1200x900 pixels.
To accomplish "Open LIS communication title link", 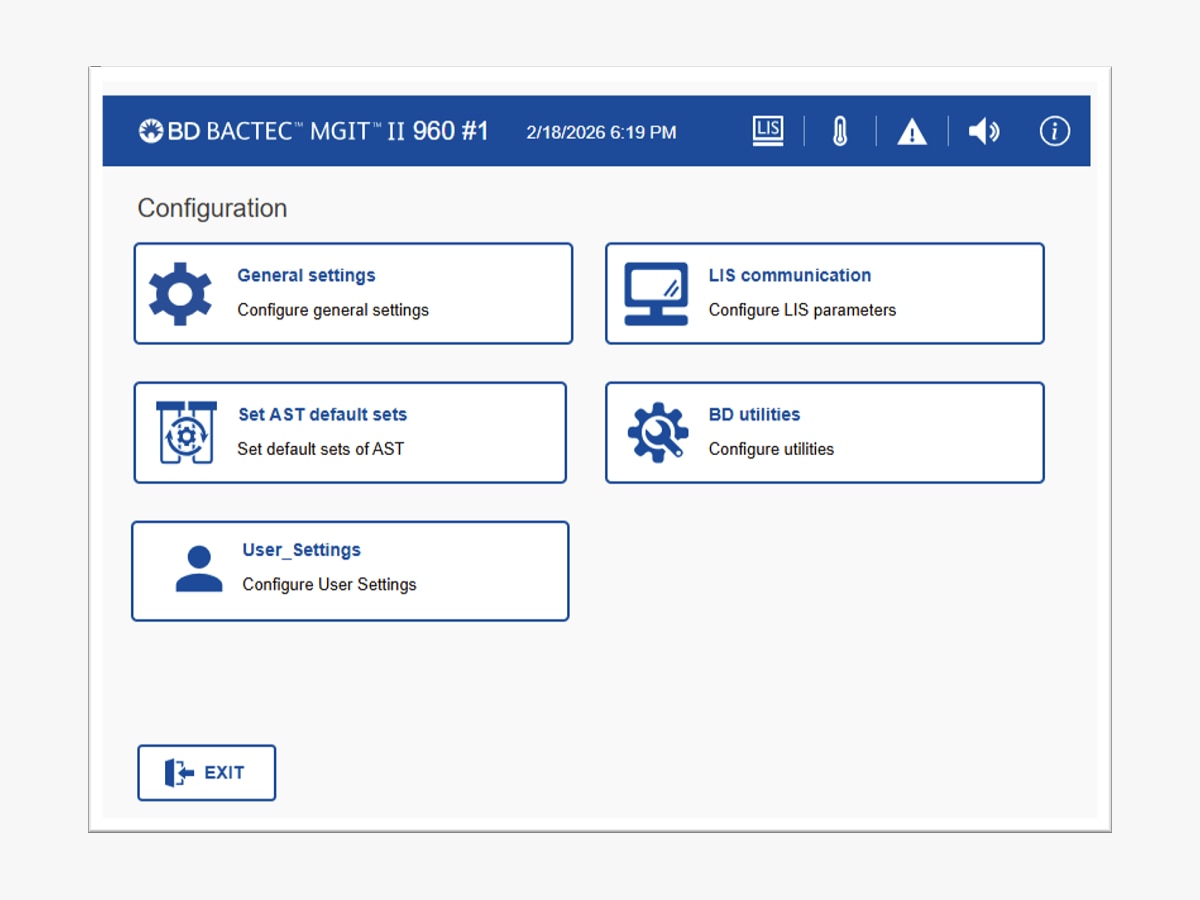I will 790,275.
